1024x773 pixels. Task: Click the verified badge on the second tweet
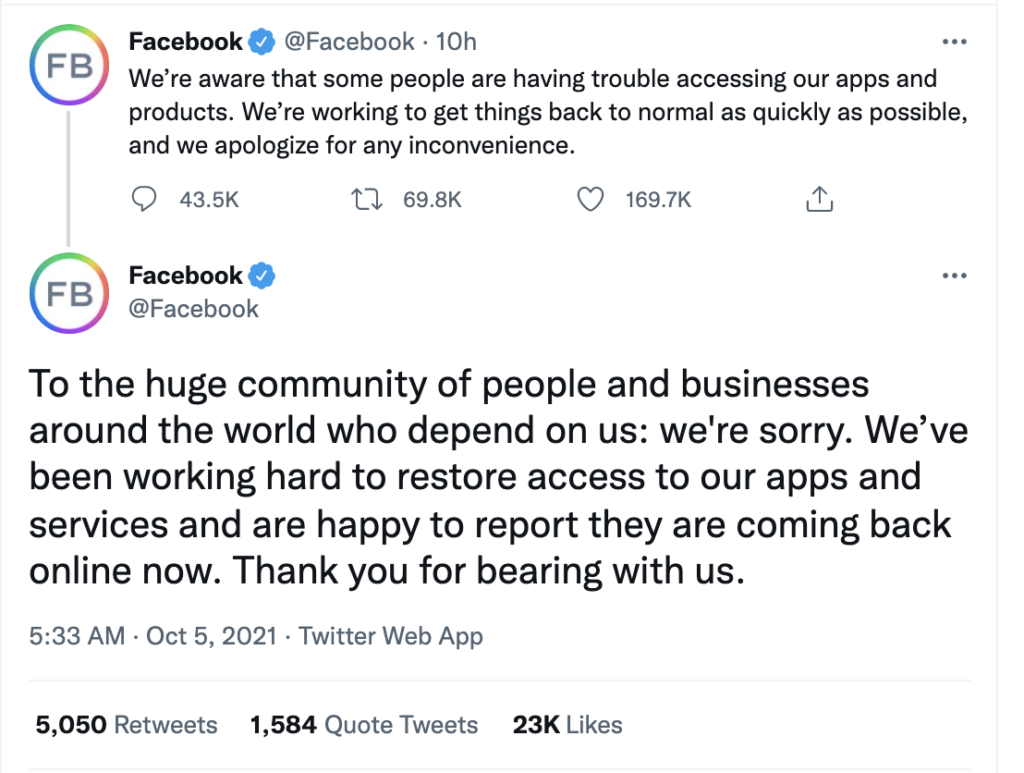262,276
